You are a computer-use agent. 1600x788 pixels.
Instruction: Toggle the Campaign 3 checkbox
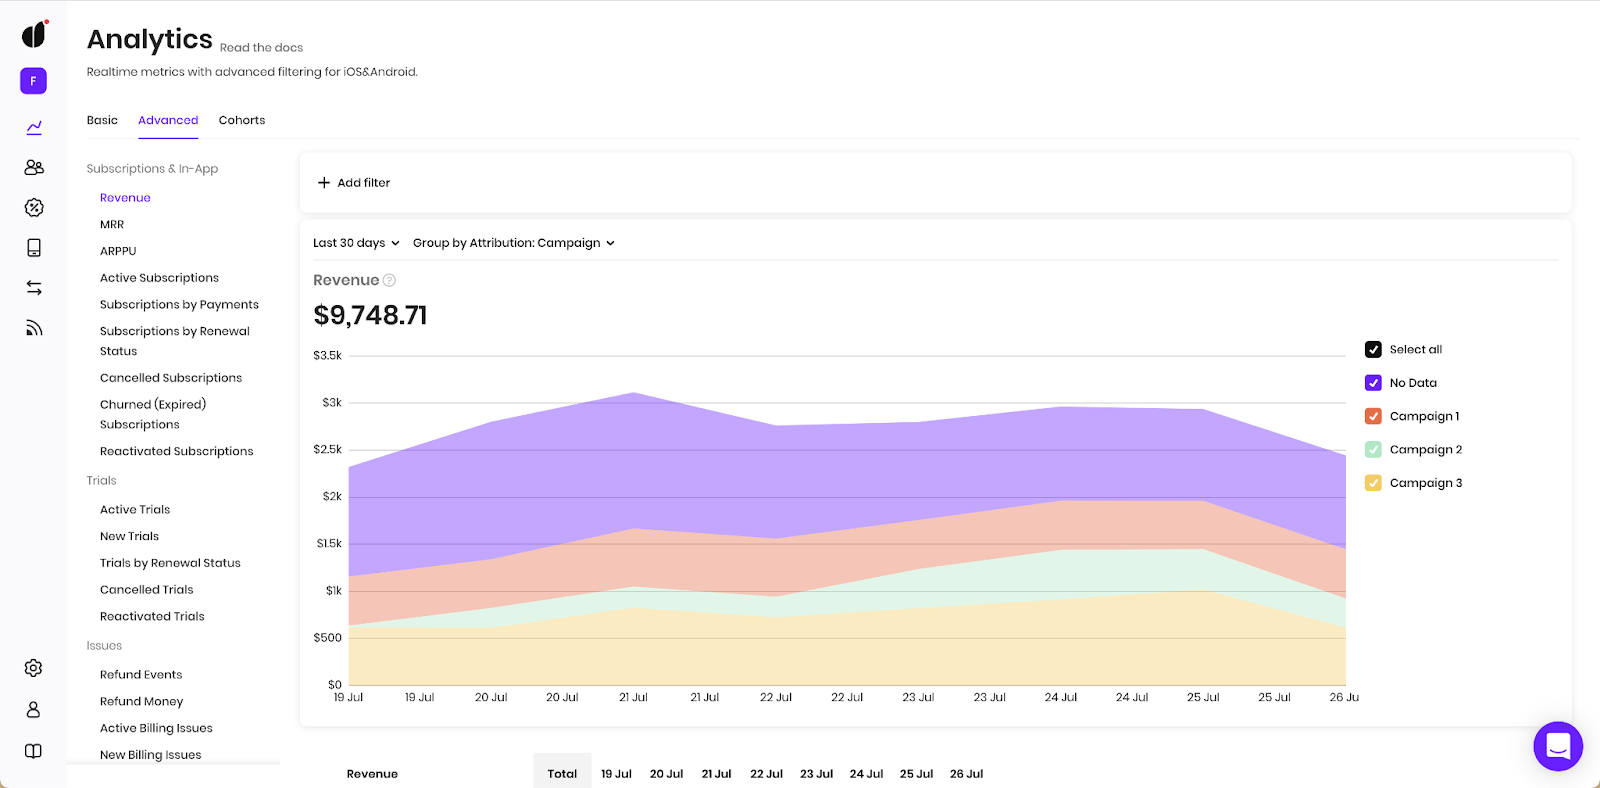click(1373, 483)
